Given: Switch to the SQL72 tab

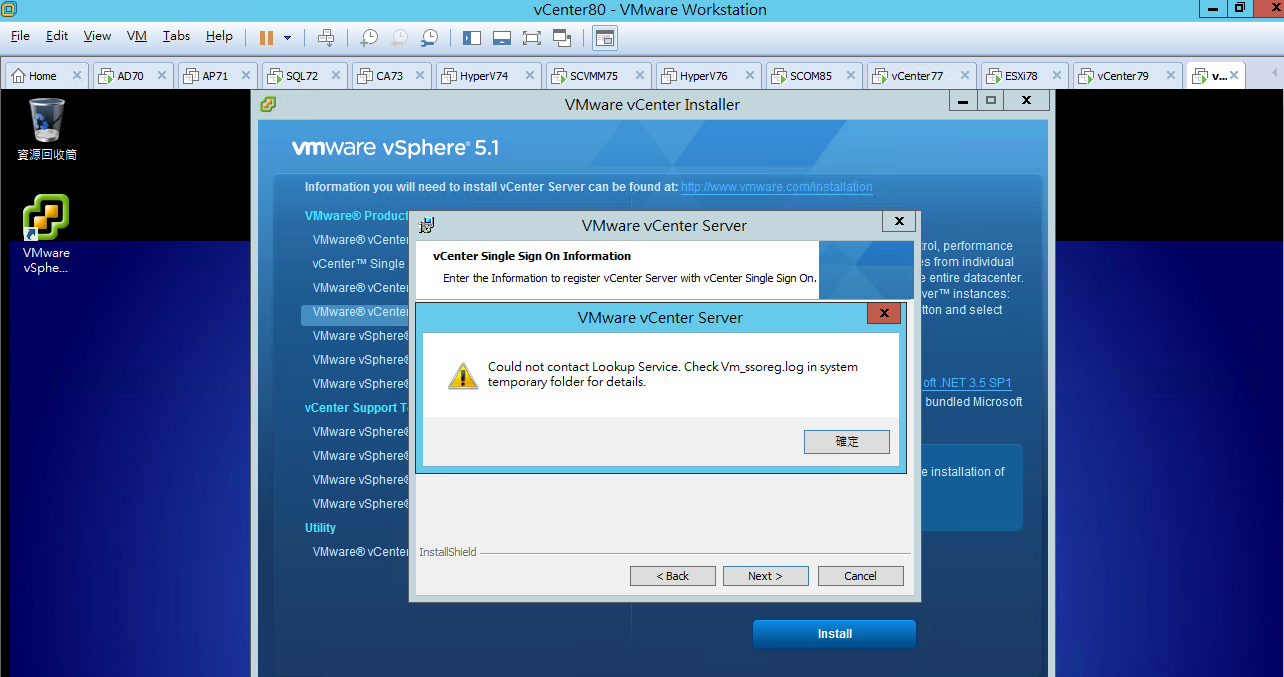Looking at the screenshot, I should pos(302,76).
